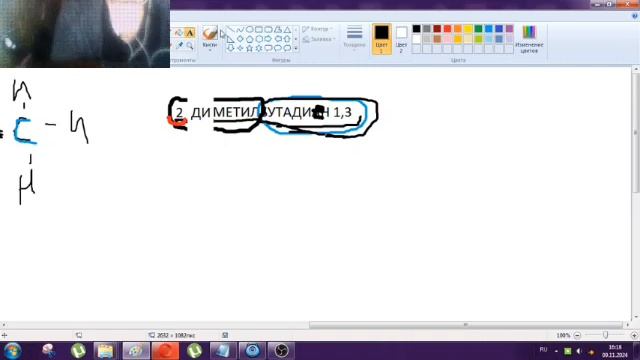This screenshot has width=640, height=360.
Task: Zoom out with the minus button
Action: [x=577, y=335]
